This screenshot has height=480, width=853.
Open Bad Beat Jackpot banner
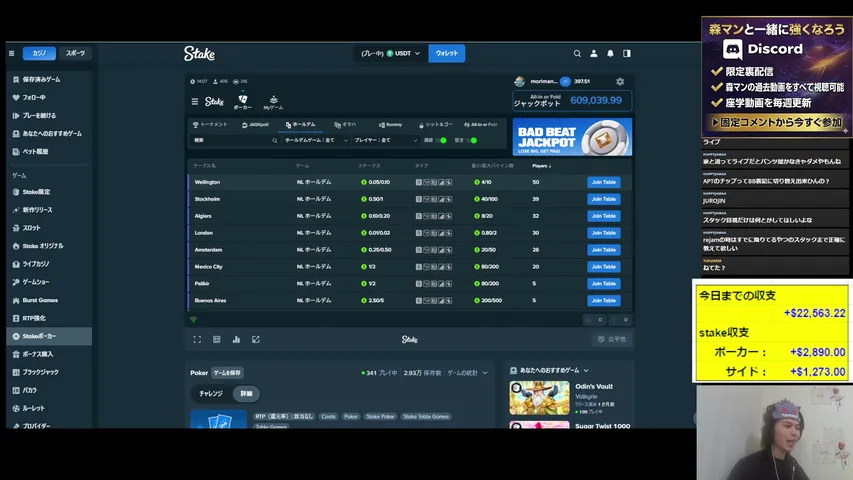click(572, 137)
